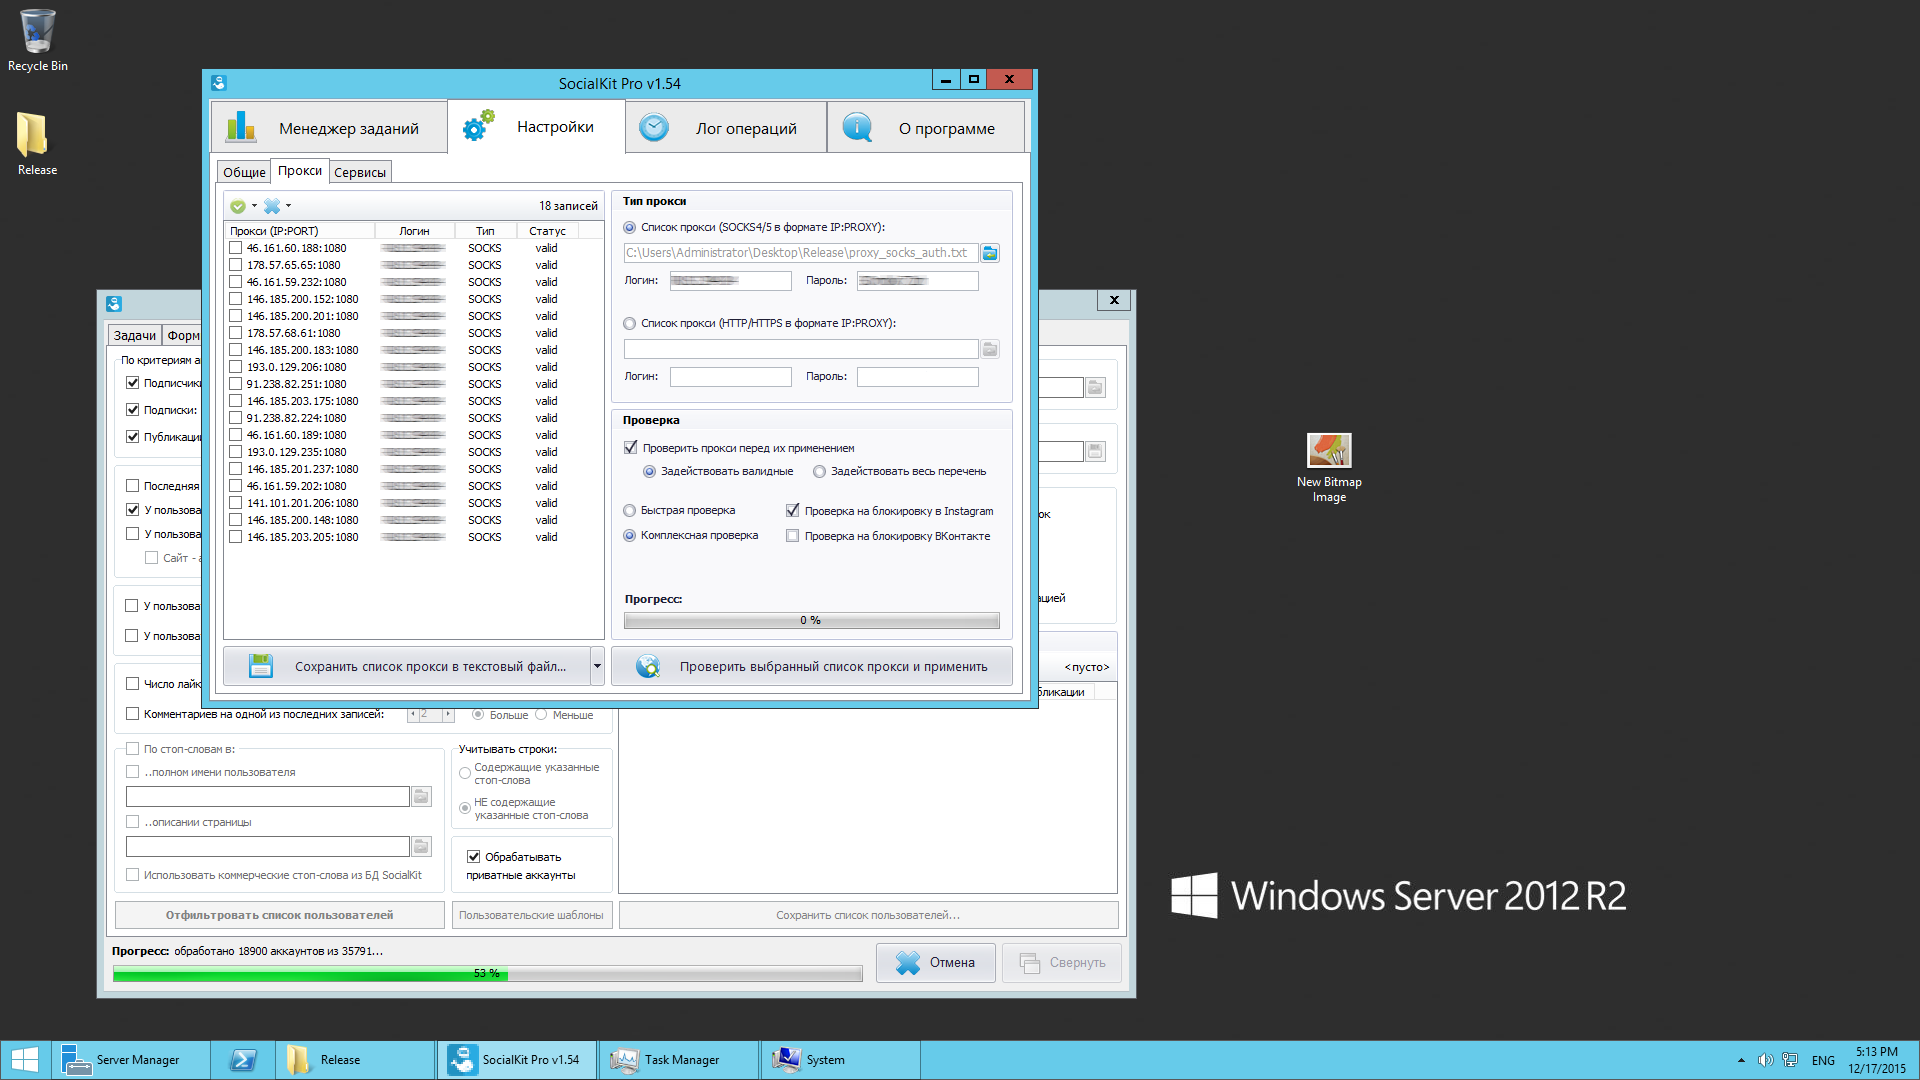Screen dimensions: 1920x1080
Task: Show hidden tray icons arrow
Action: (x=1741, y=1060)
